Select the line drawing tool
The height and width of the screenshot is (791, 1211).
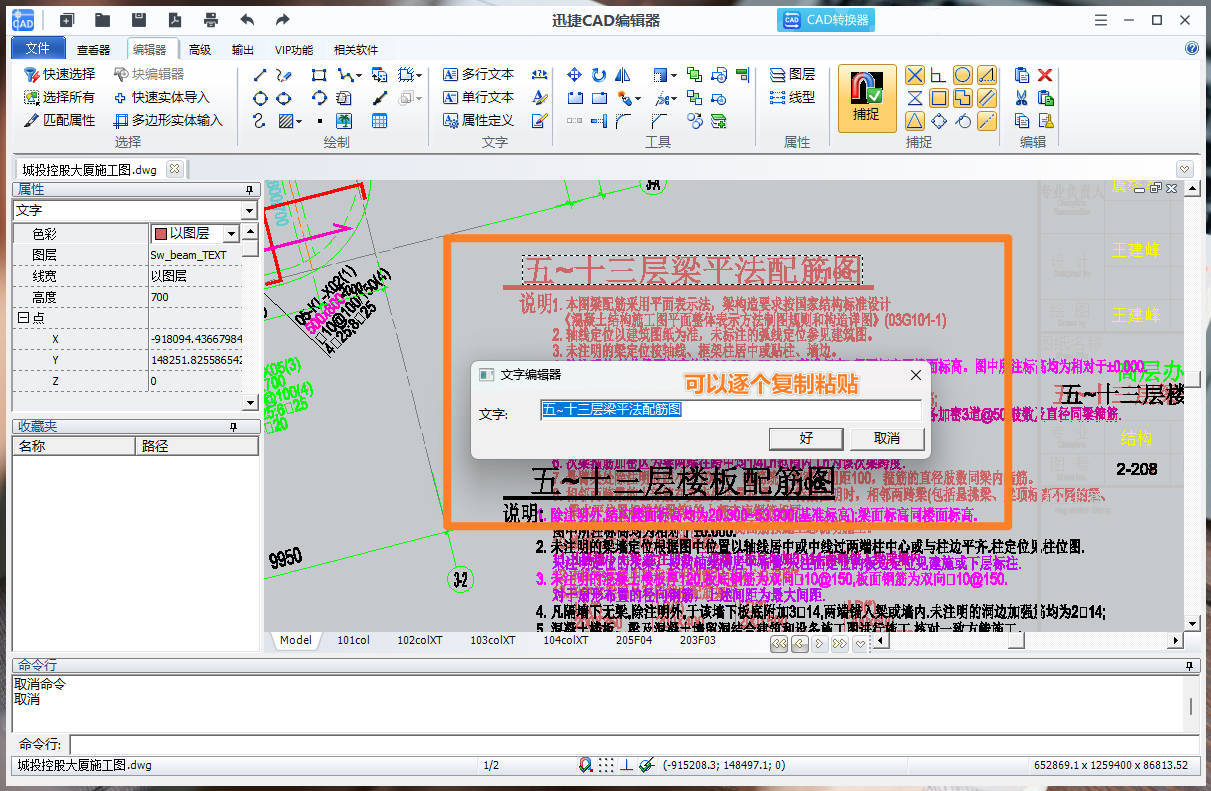coord(260,75)
